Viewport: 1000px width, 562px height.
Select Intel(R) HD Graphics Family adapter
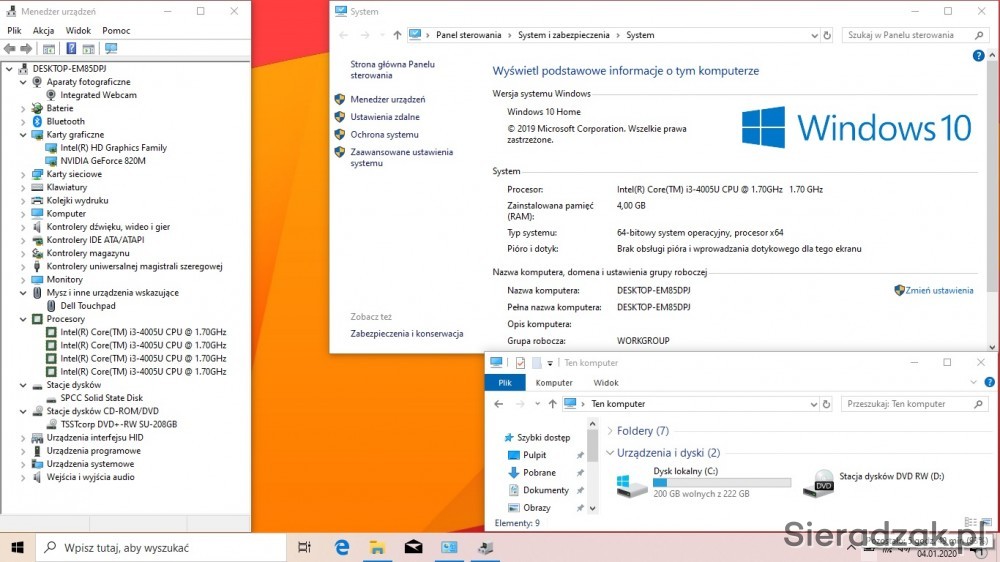tap(114, 148)
